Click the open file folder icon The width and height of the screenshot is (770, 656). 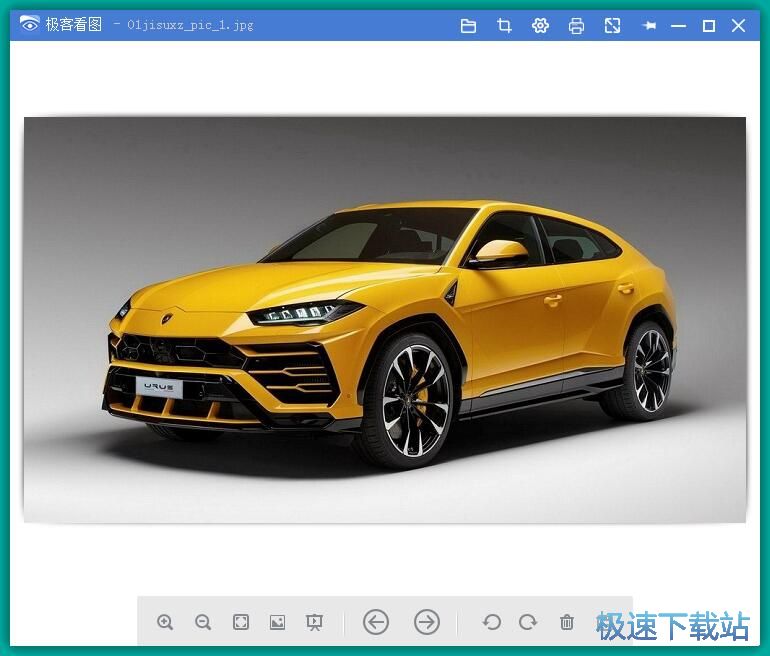[x=468, y=26]
